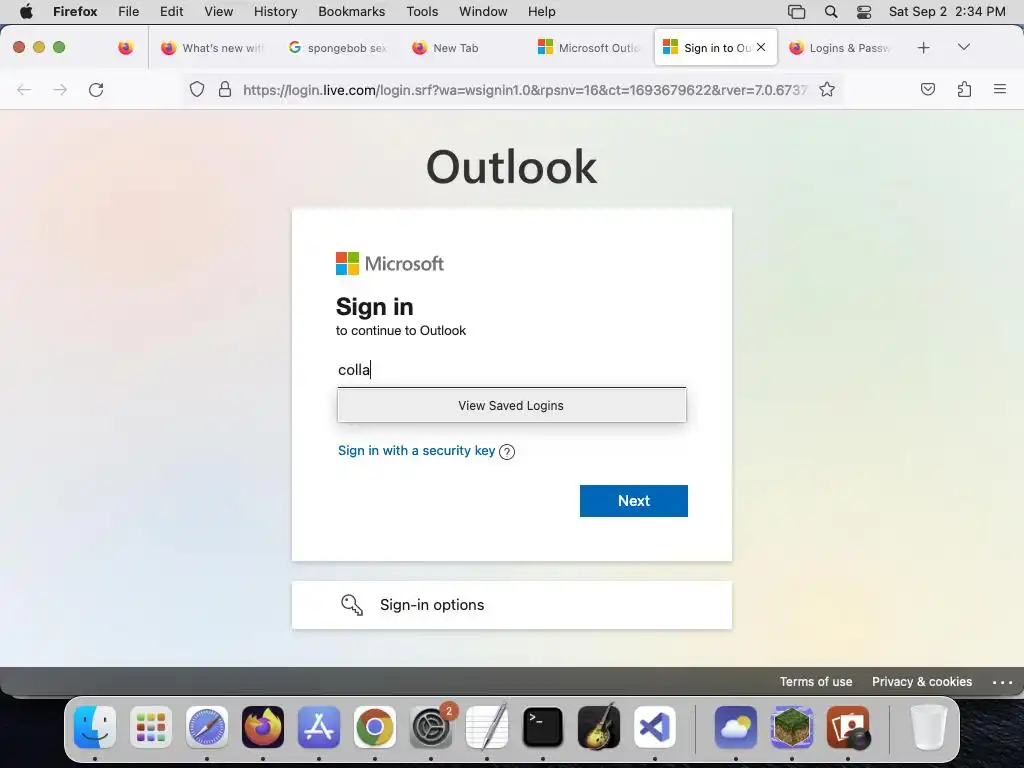The image size is (1024, 768).
Task: Click the footer three dots more options
Action: 1002,682
